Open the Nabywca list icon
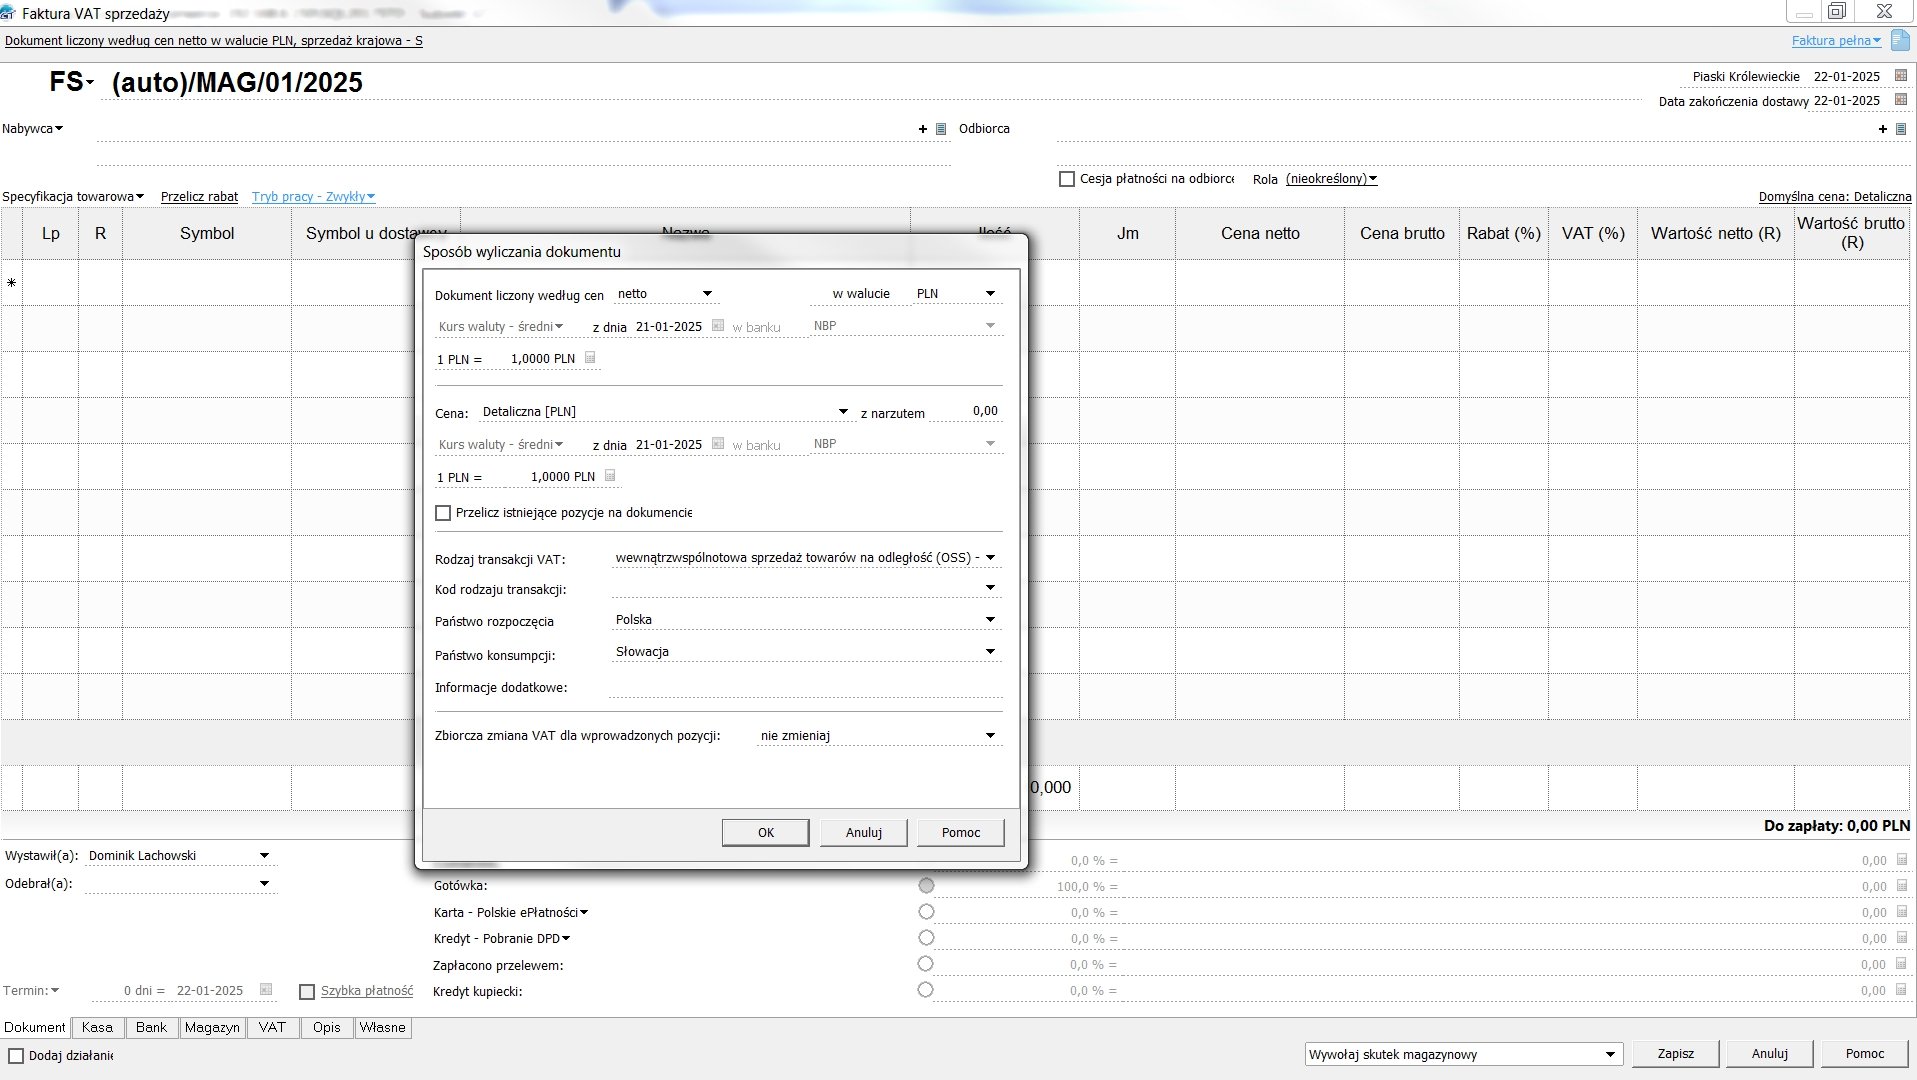Viewport: 1917px width, 1080px height. click(x=941, y=129)
